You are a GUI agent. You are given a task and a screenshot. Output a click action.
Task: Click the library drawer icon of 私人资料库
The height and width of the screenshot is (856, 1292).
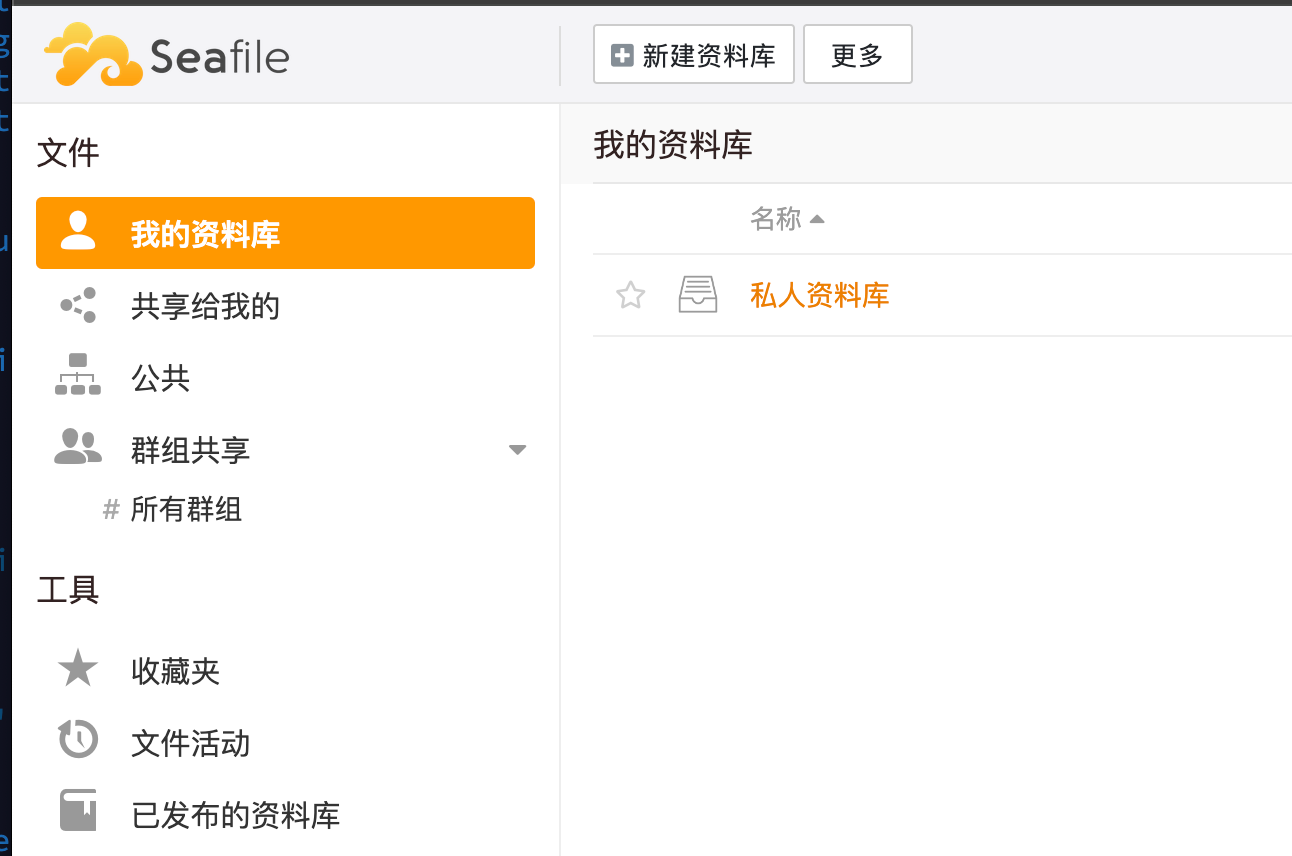[x=698, y=295]
